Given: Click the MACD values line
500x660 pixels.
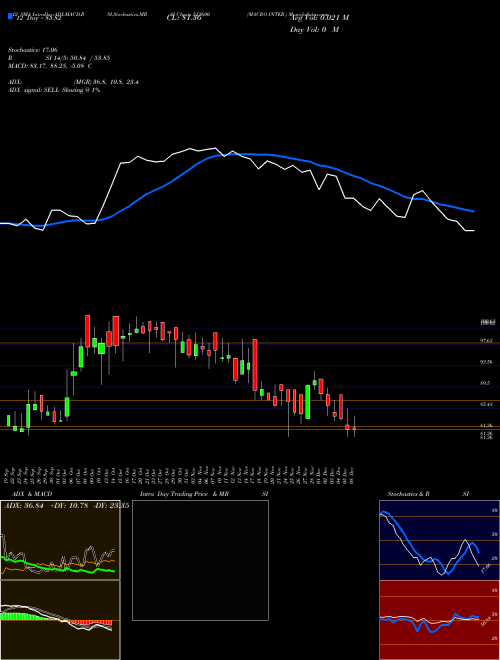Looking at the screenshot, I should click(50, 66).
